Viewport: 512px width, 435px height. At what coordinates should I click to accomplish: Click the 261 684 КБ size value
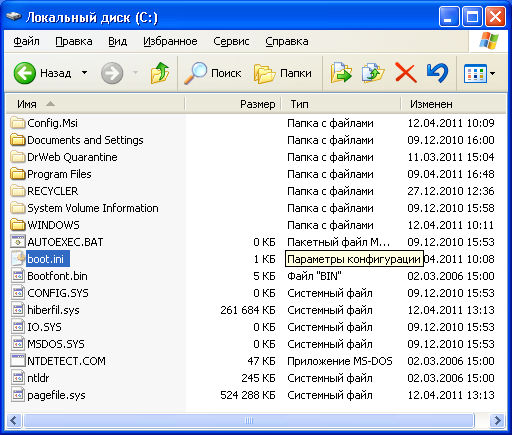click(x=248, y=310)
